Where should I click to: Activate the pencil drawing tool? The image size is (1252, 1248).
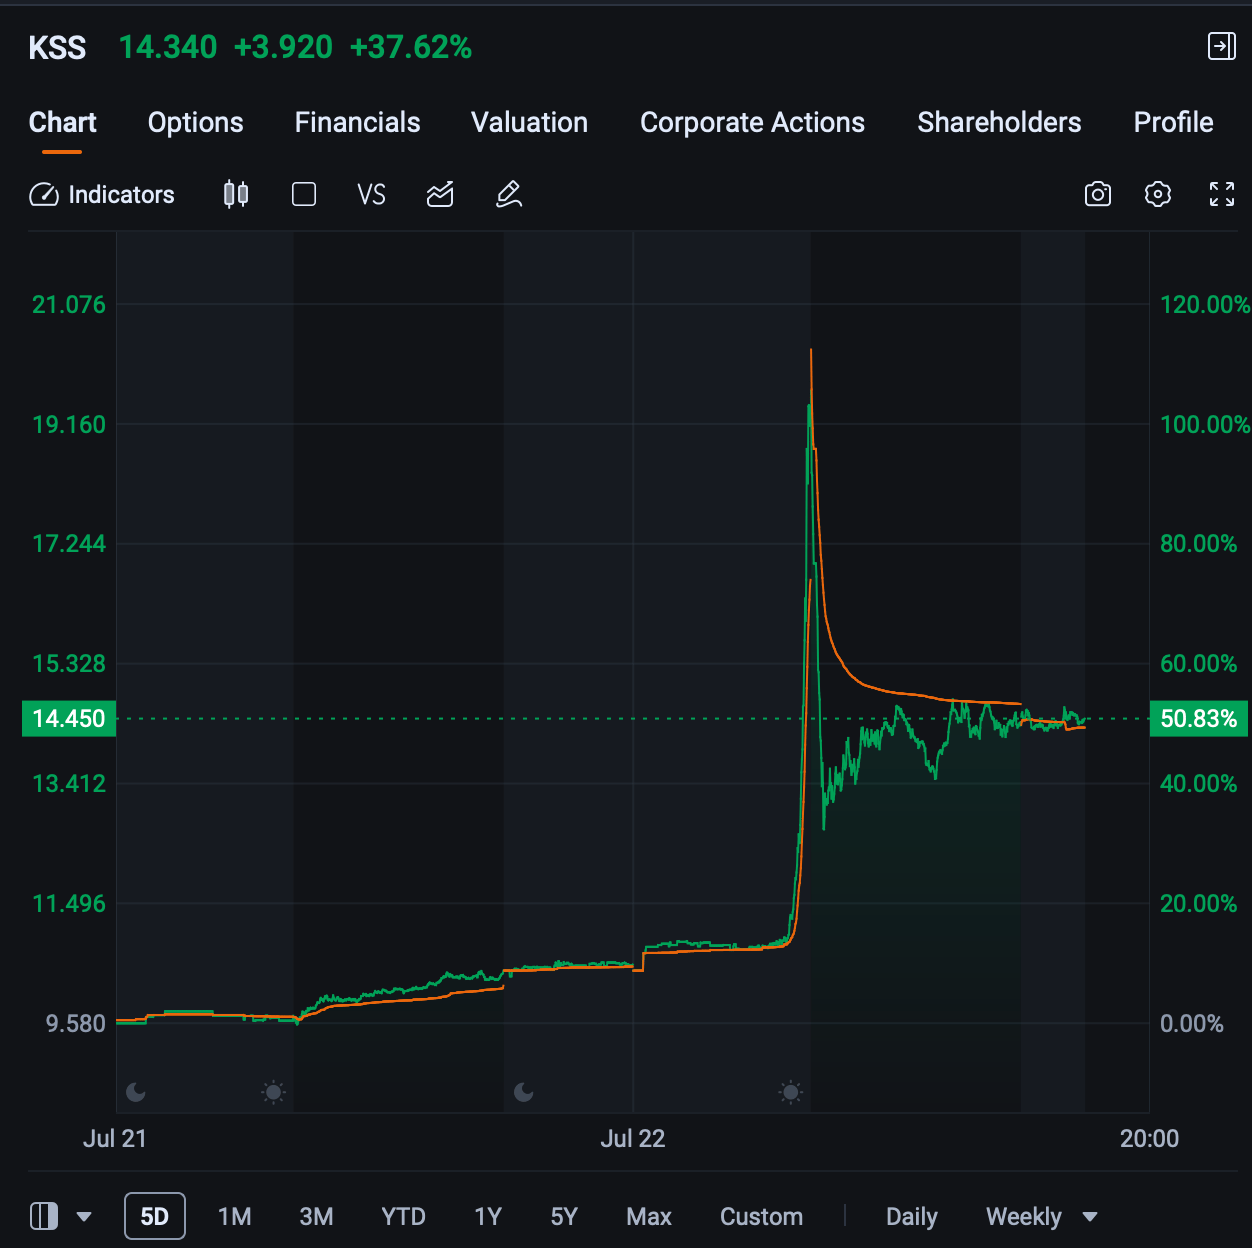click(x=509, y=194)
